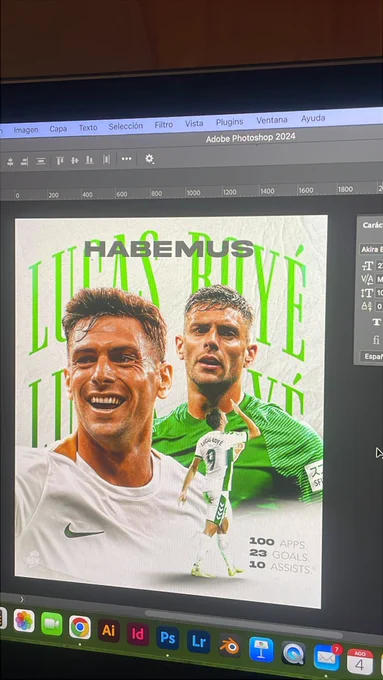Open the Español language dropdown
The image size is (383, 680).
pyautogui.click(x=372, y=356)
